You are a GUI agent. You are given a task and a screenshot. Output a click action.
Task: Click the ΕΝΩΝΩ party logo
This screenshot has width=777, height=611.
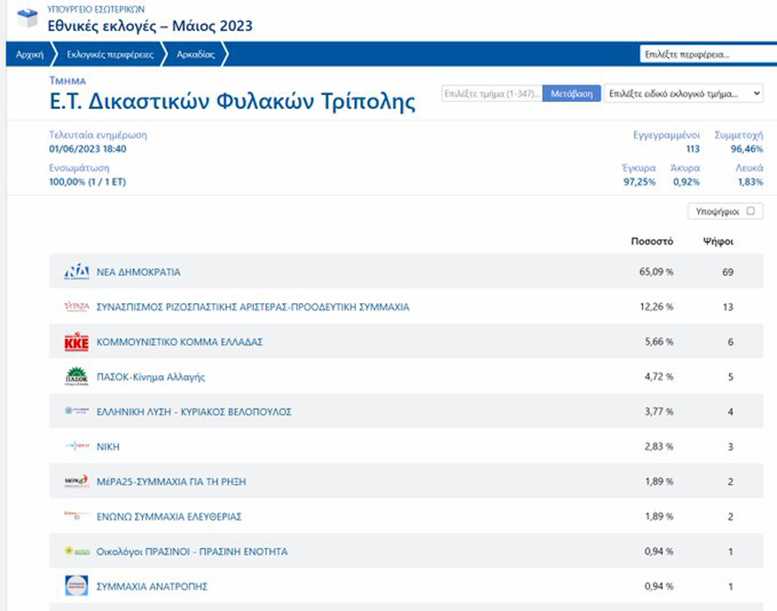tap(77, 516)
